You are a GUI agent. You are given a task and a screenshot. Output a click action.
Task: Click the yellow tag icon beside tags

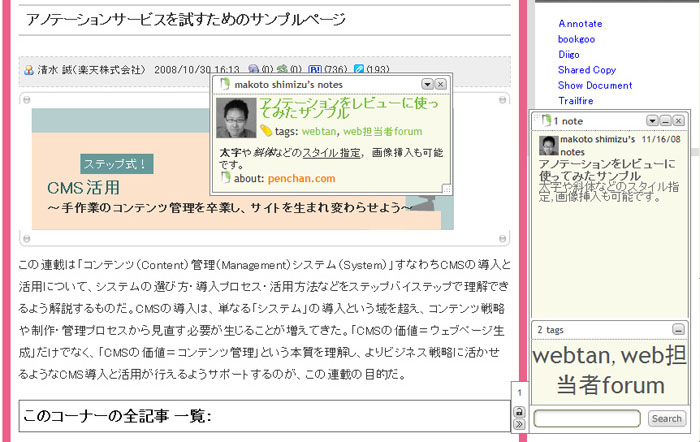point(266,131)
